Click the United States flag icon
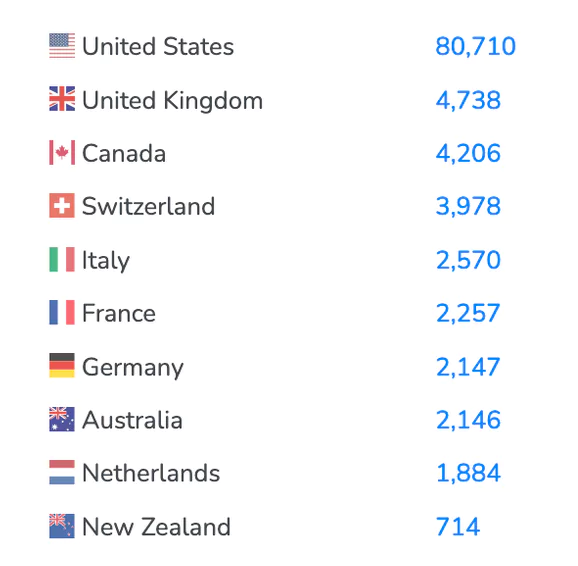The height and width of the screenshot is (566, 578). [x=62, y=46]
